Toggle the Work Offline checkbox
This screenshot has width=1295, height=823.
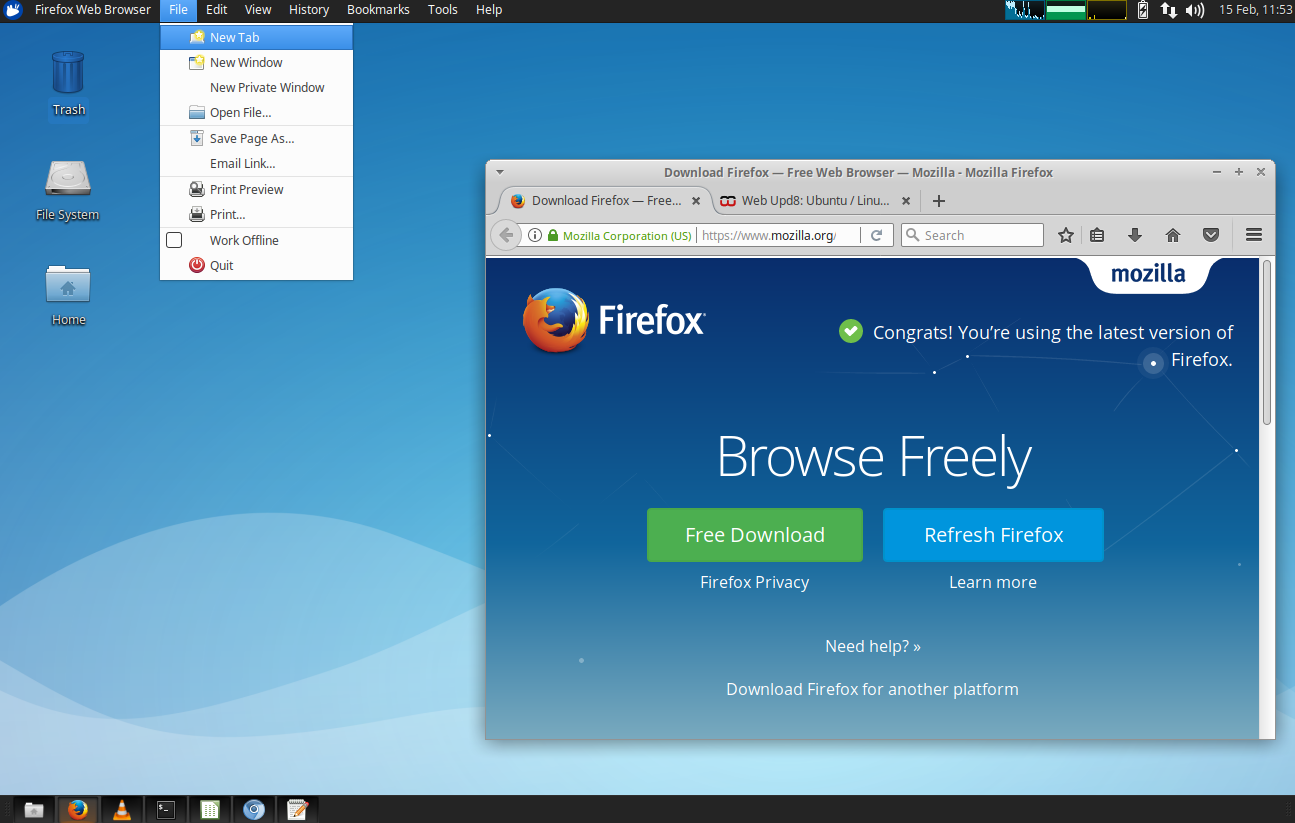[174, 240]
